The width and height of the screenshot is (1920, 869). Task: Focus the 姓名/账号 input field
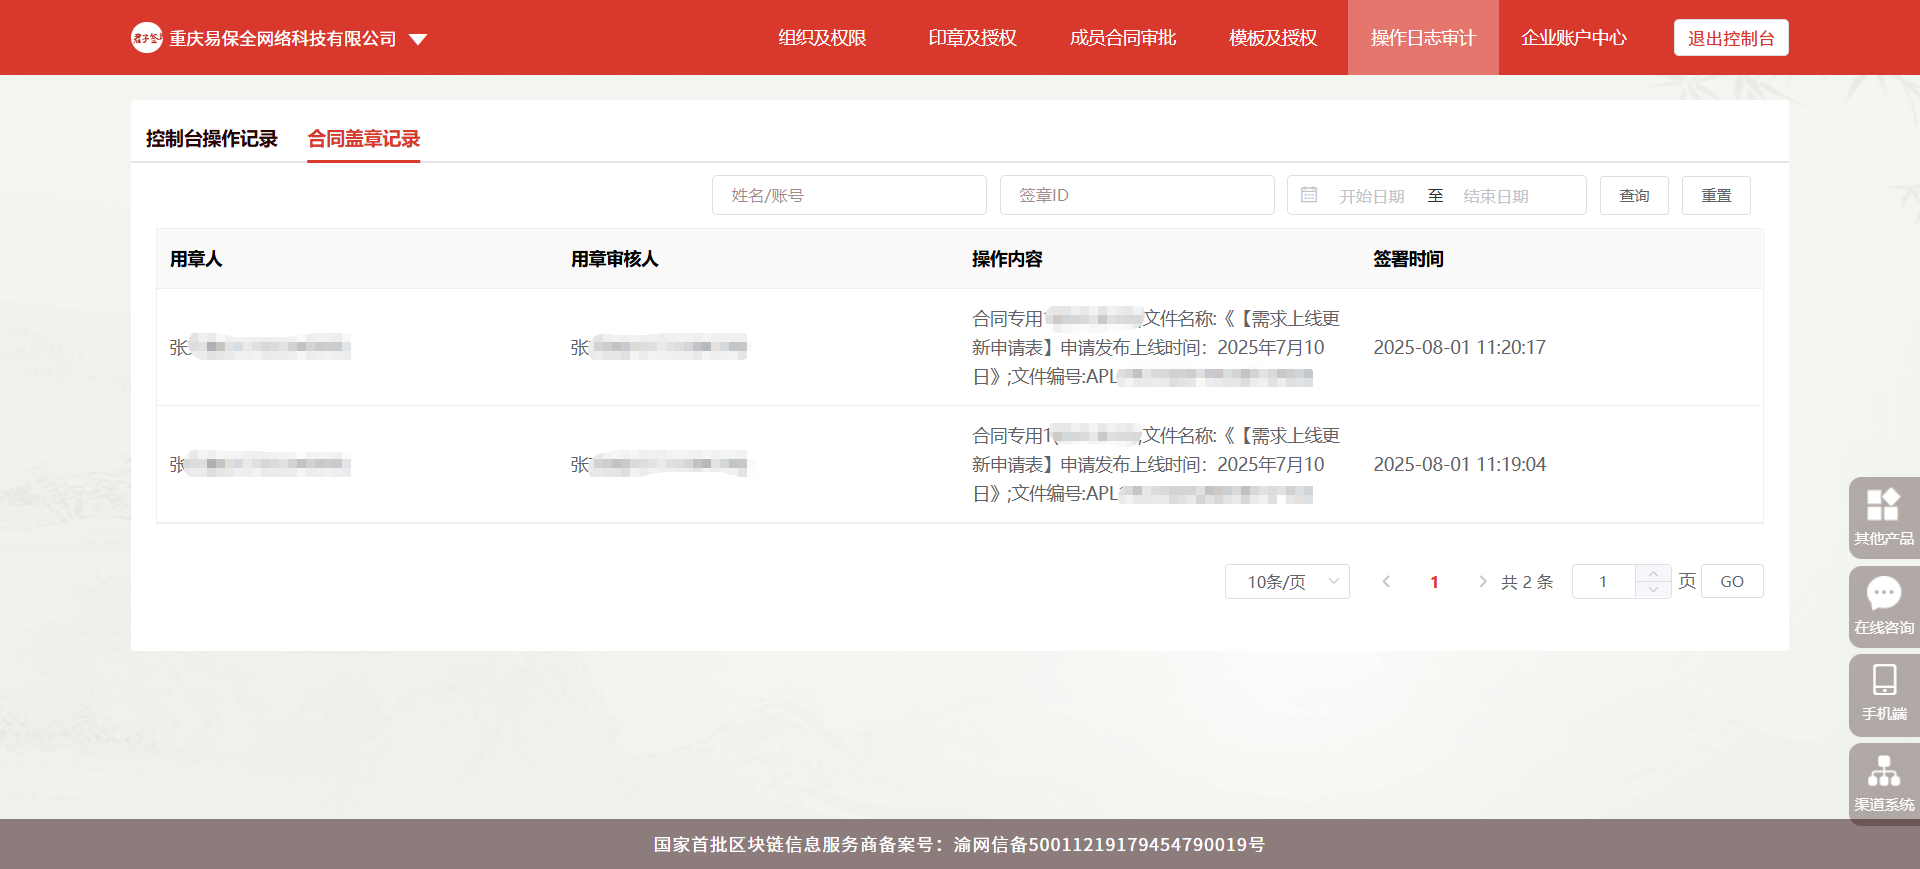849,195
